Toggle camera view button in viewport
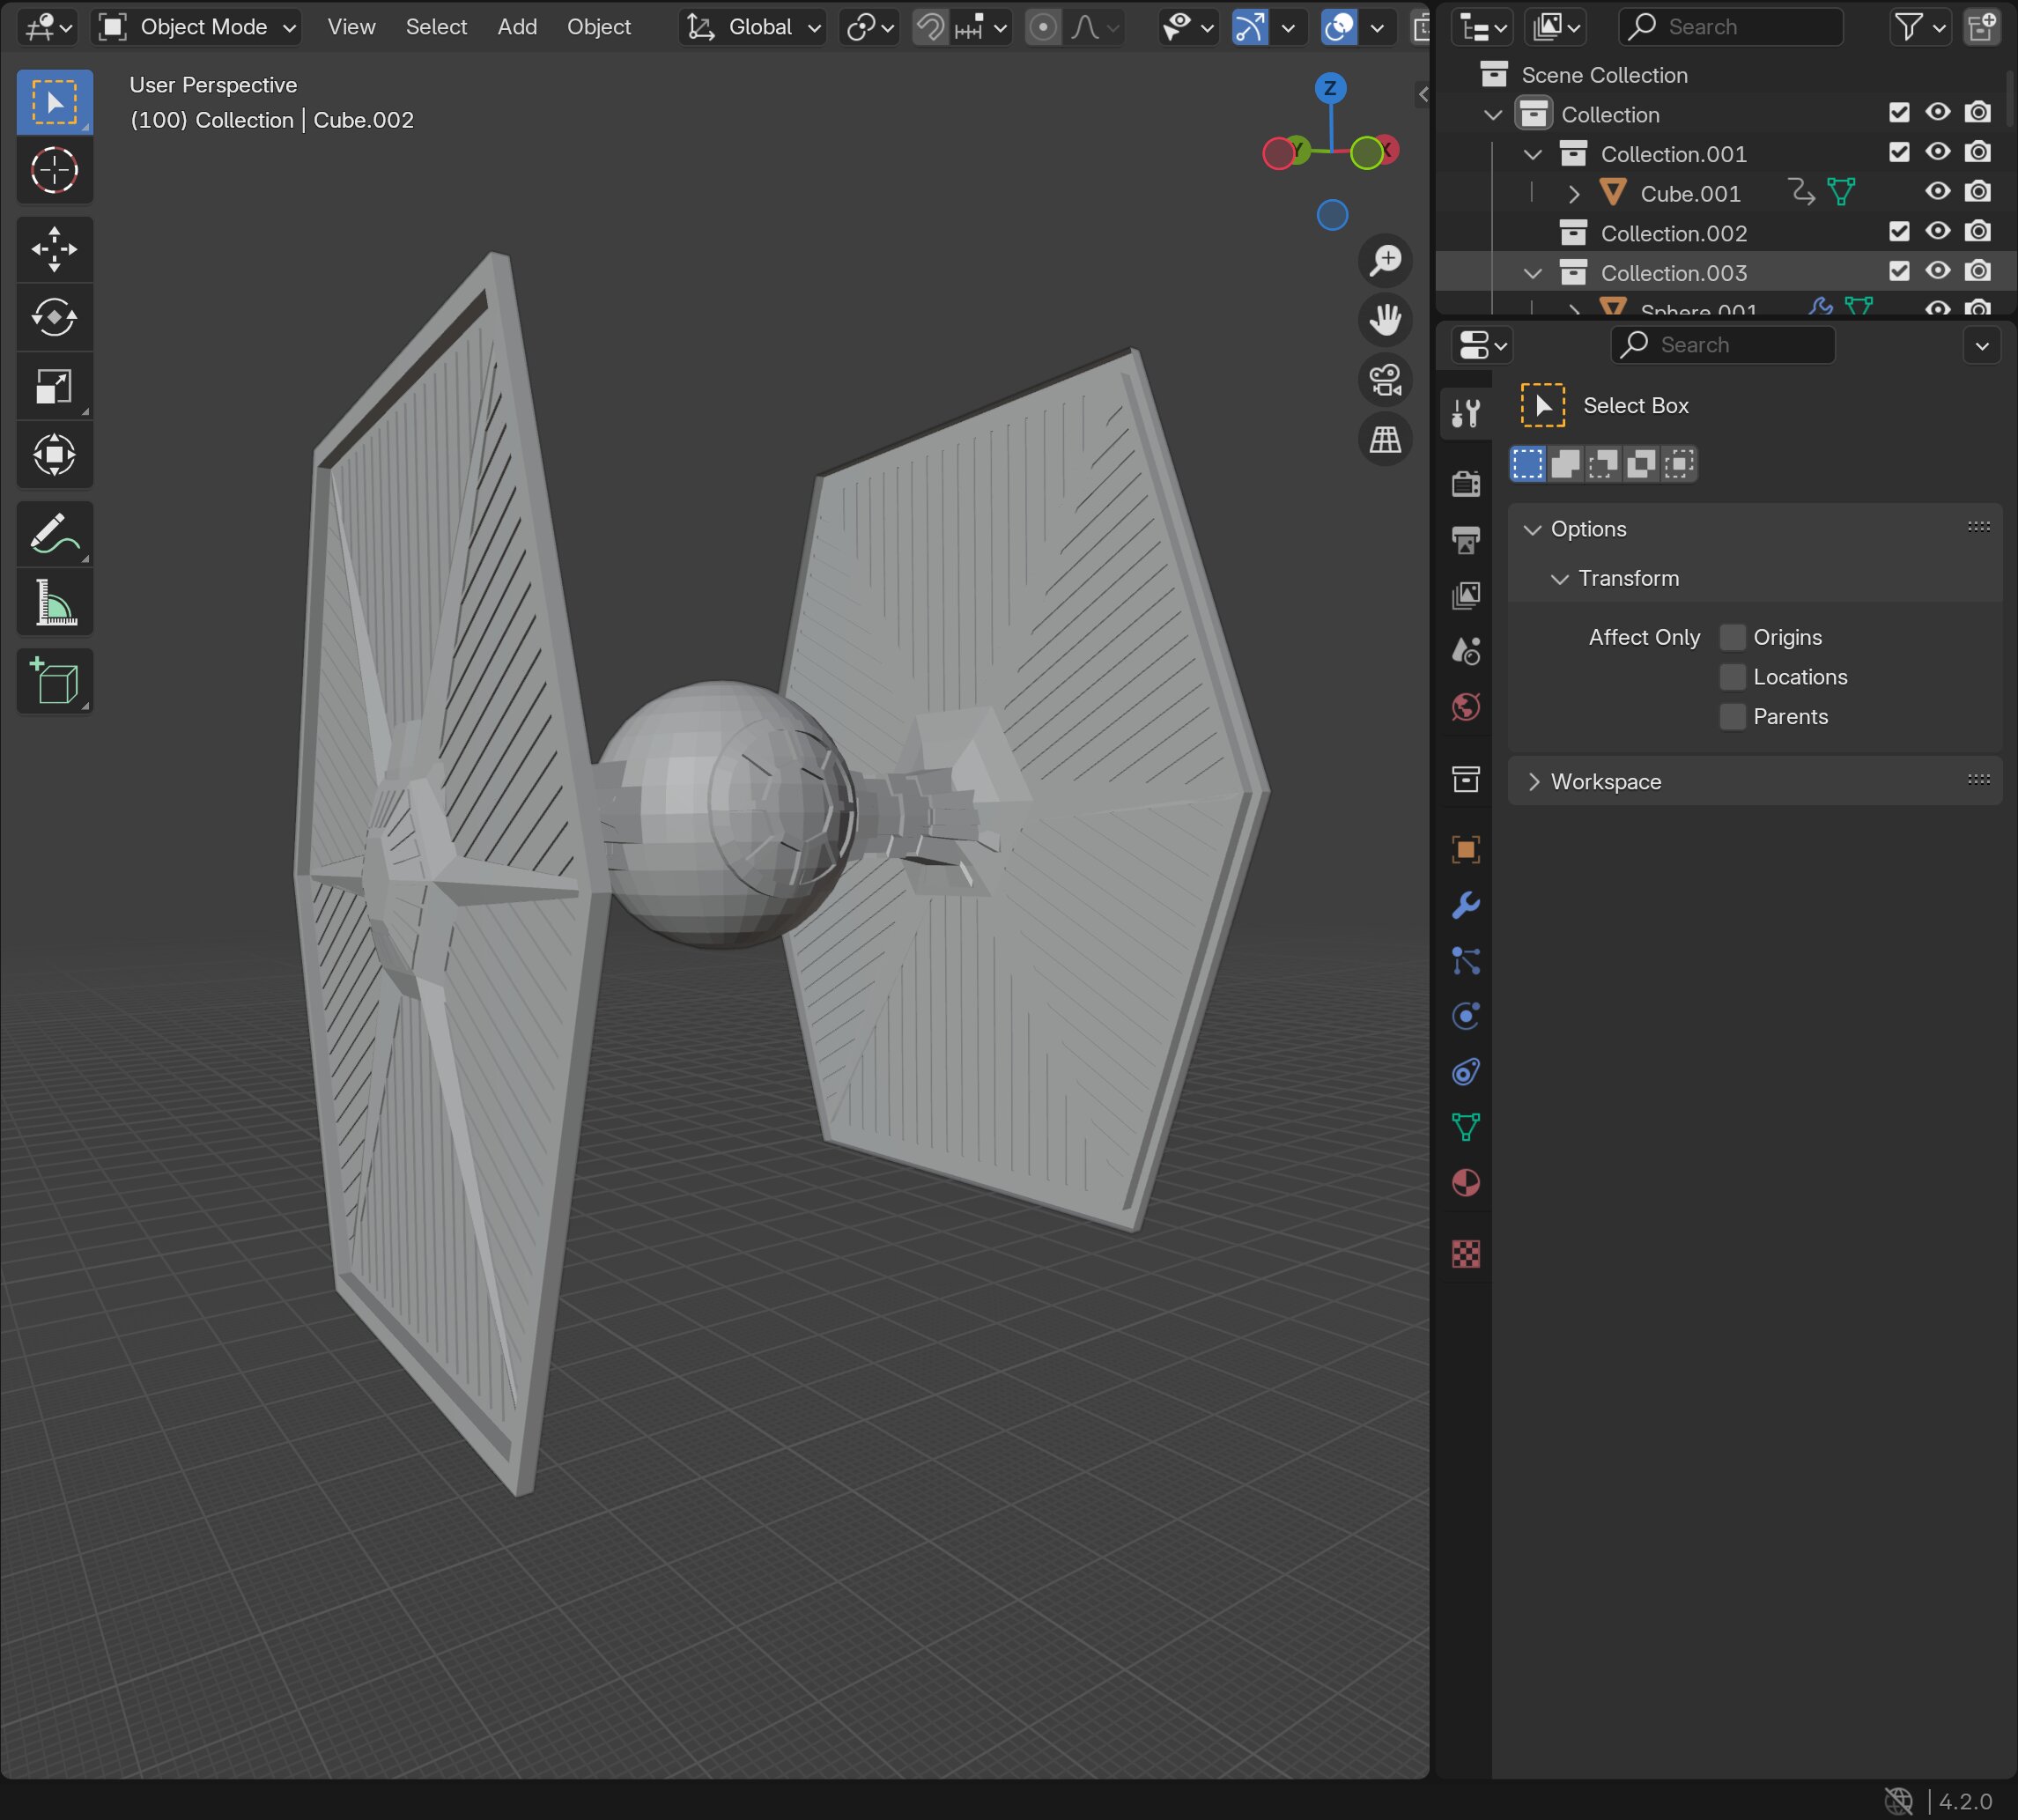This screenshot has width=2018, height=1820. 1385,380
